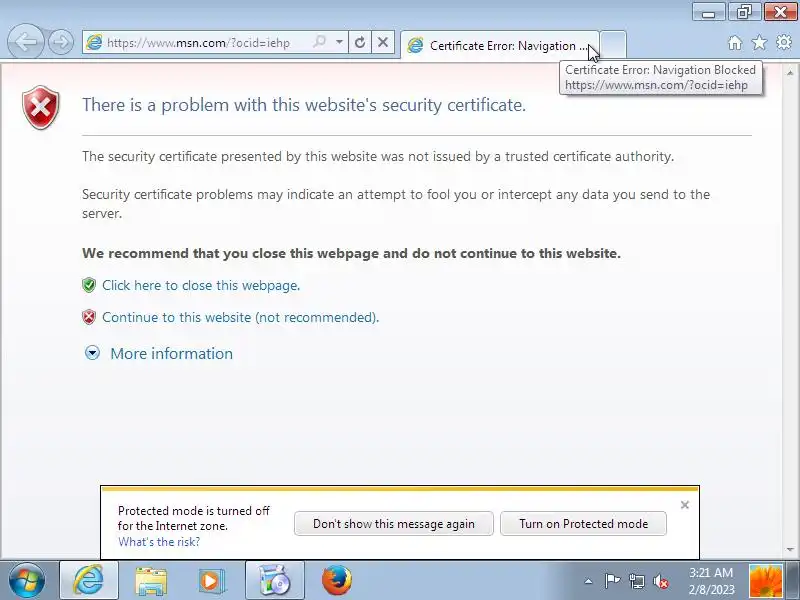The height and width of the screenshot is (600, 800).
Task: Open Tools menu via gear icon
Action: pos(784,43)
